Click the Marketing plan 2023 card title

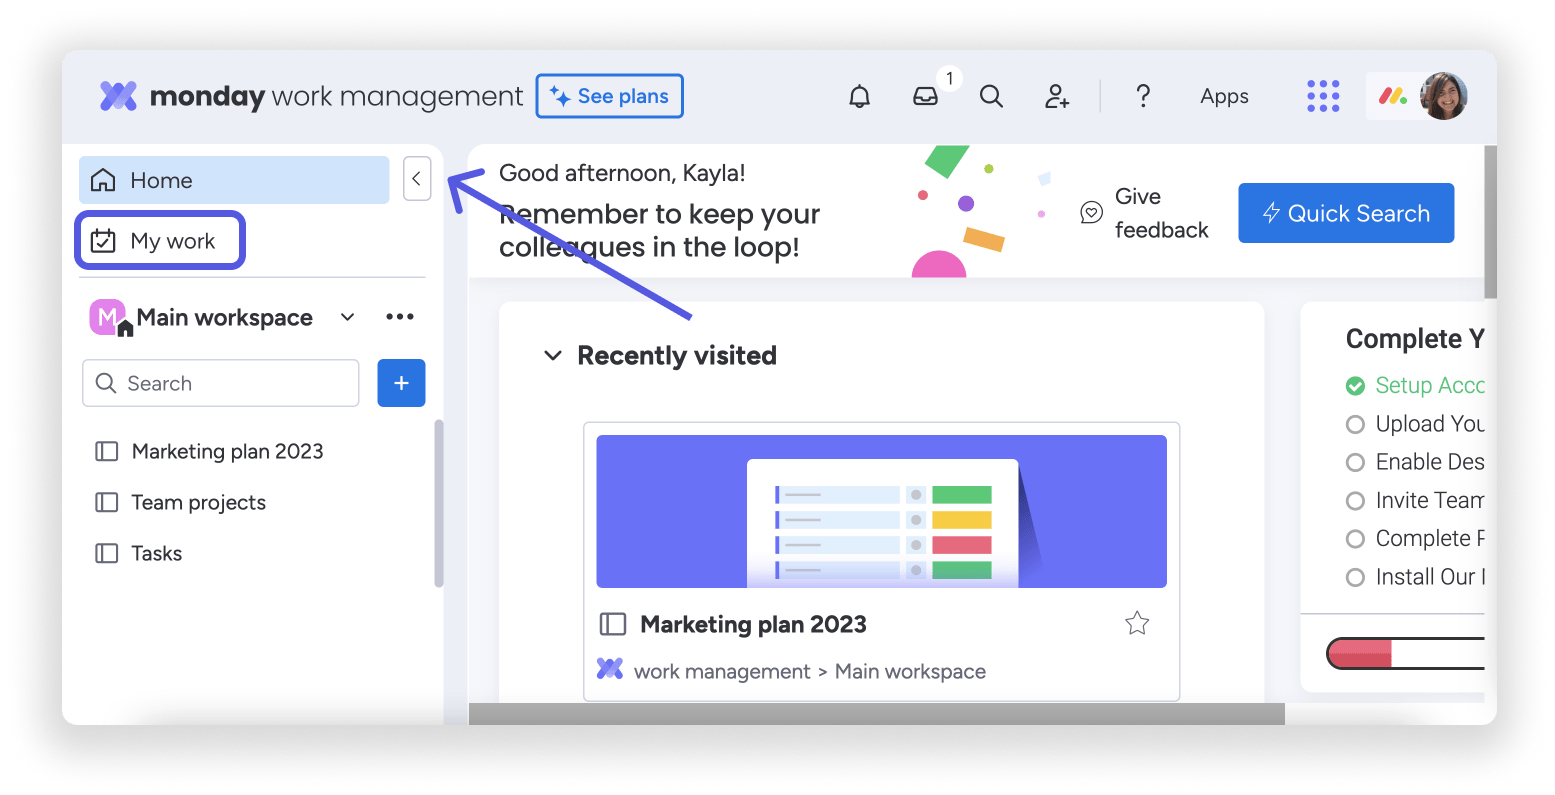(x=753, y=624)
